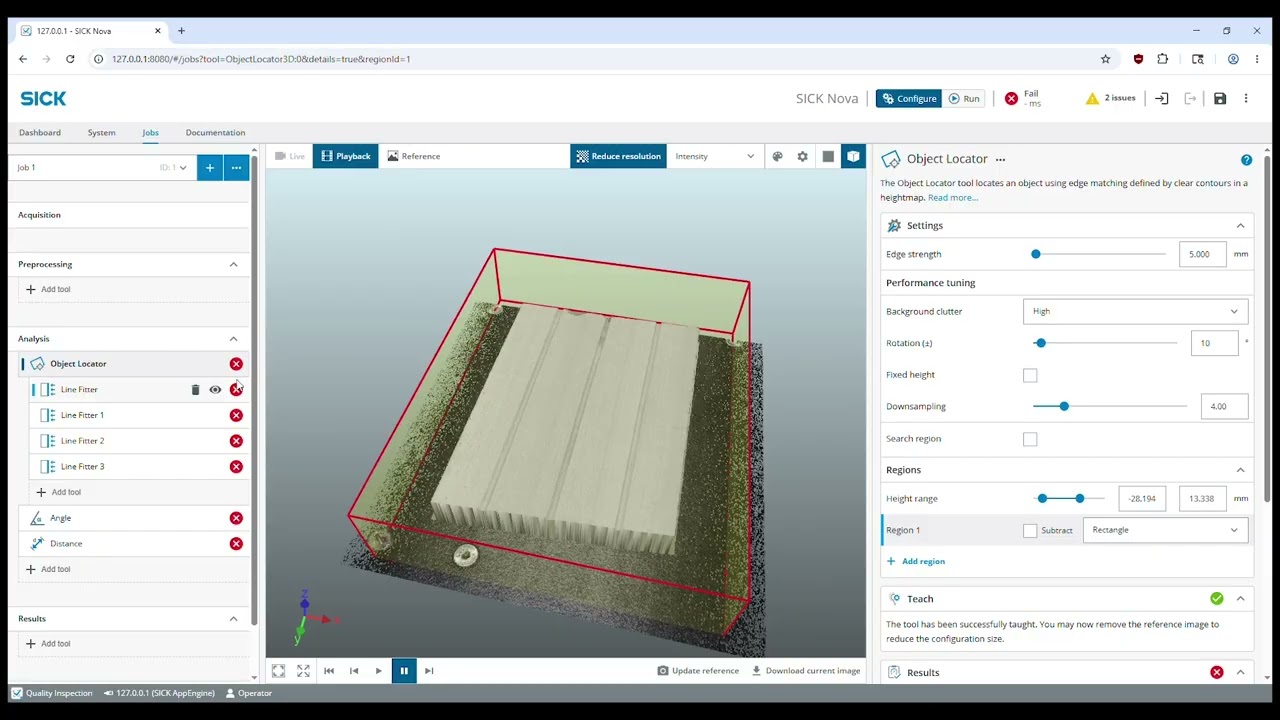Enable the Fixed height checkbox

[1030, 375]
